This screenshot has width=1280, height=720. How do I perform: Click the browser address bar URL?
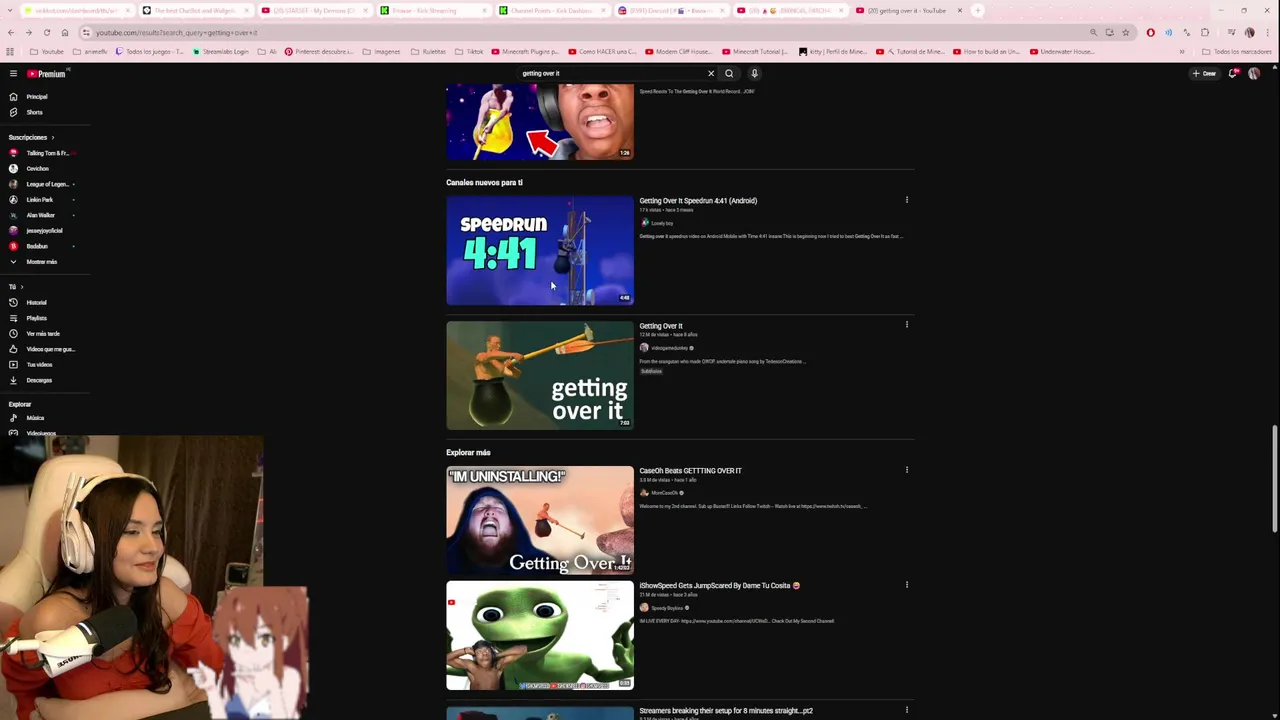point(176,33)
